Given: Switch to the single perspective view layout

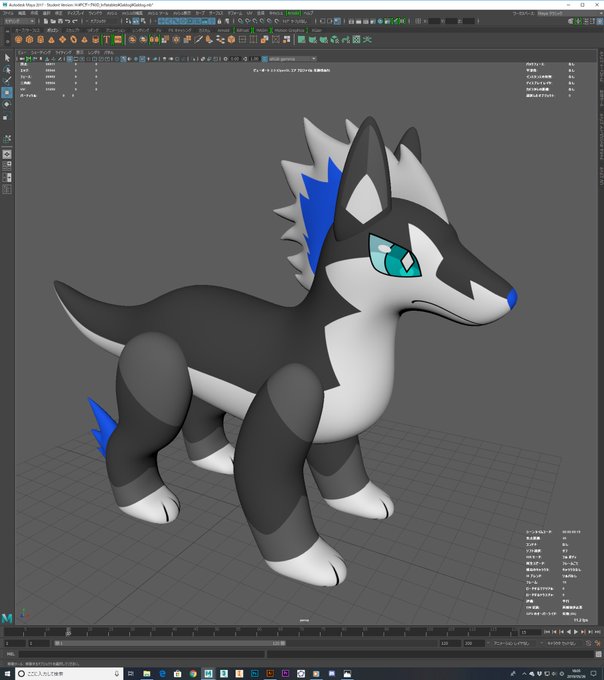Looking at the screenshot, I should [x=7, y=154].
